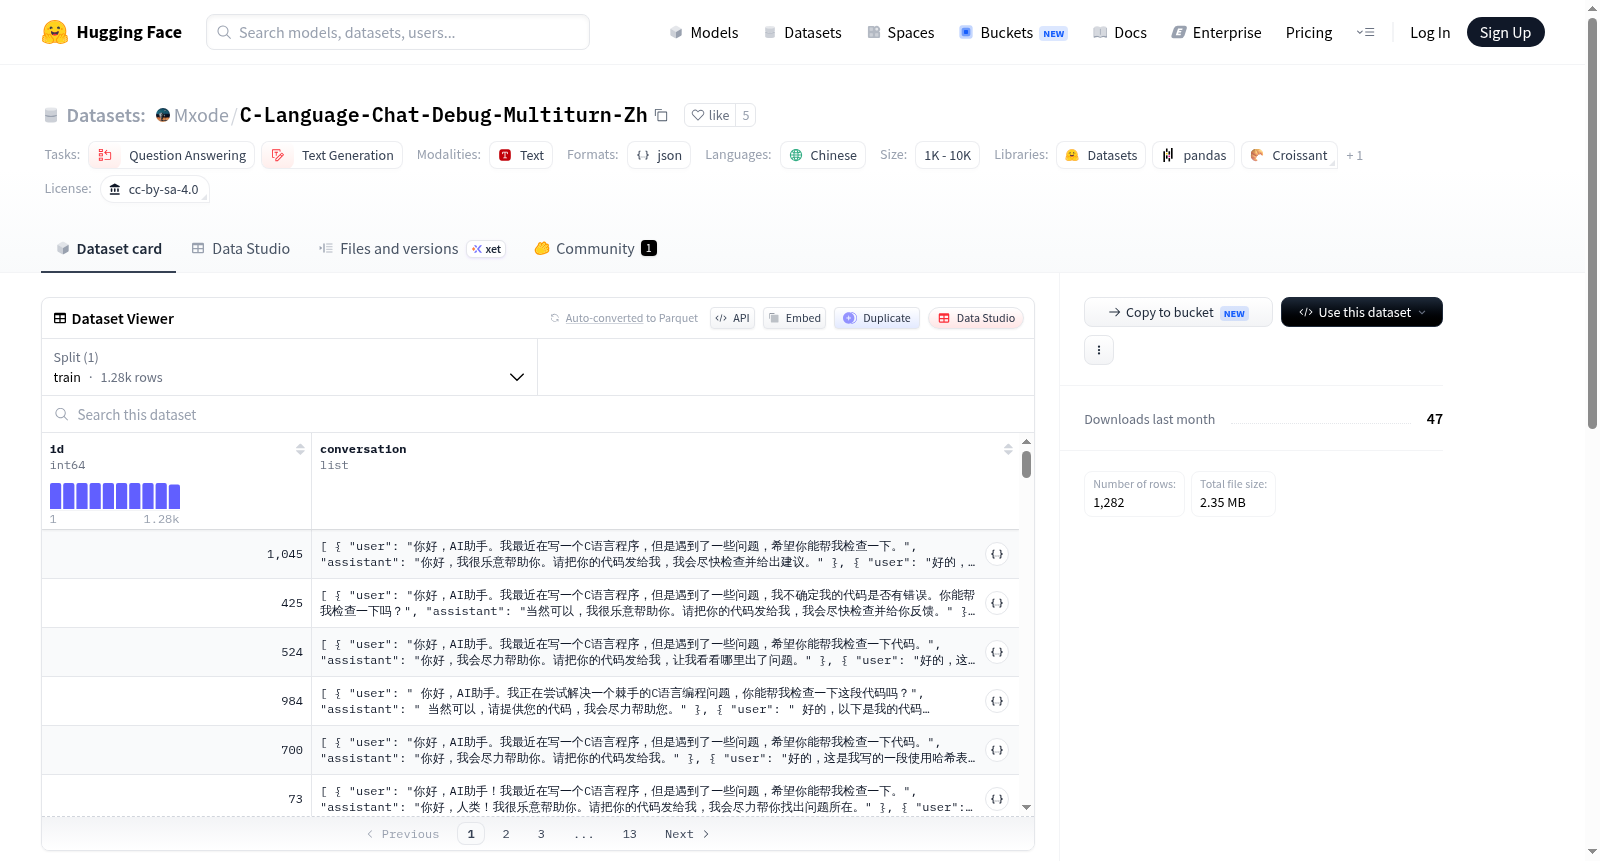
Task: Open the Use this dataset dropdown
Action: [1362, 312]
